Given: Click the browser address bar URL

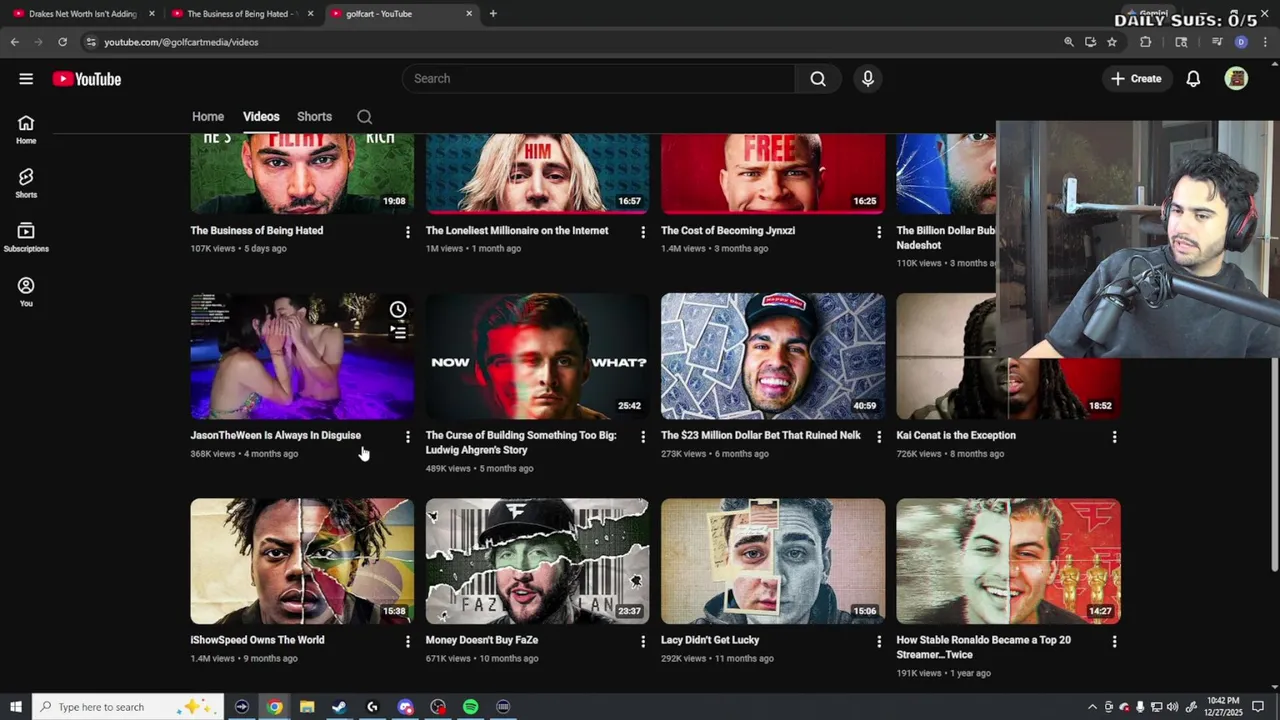Looking at the screenshot, I should pyautogui.click(x=181, y=42).
